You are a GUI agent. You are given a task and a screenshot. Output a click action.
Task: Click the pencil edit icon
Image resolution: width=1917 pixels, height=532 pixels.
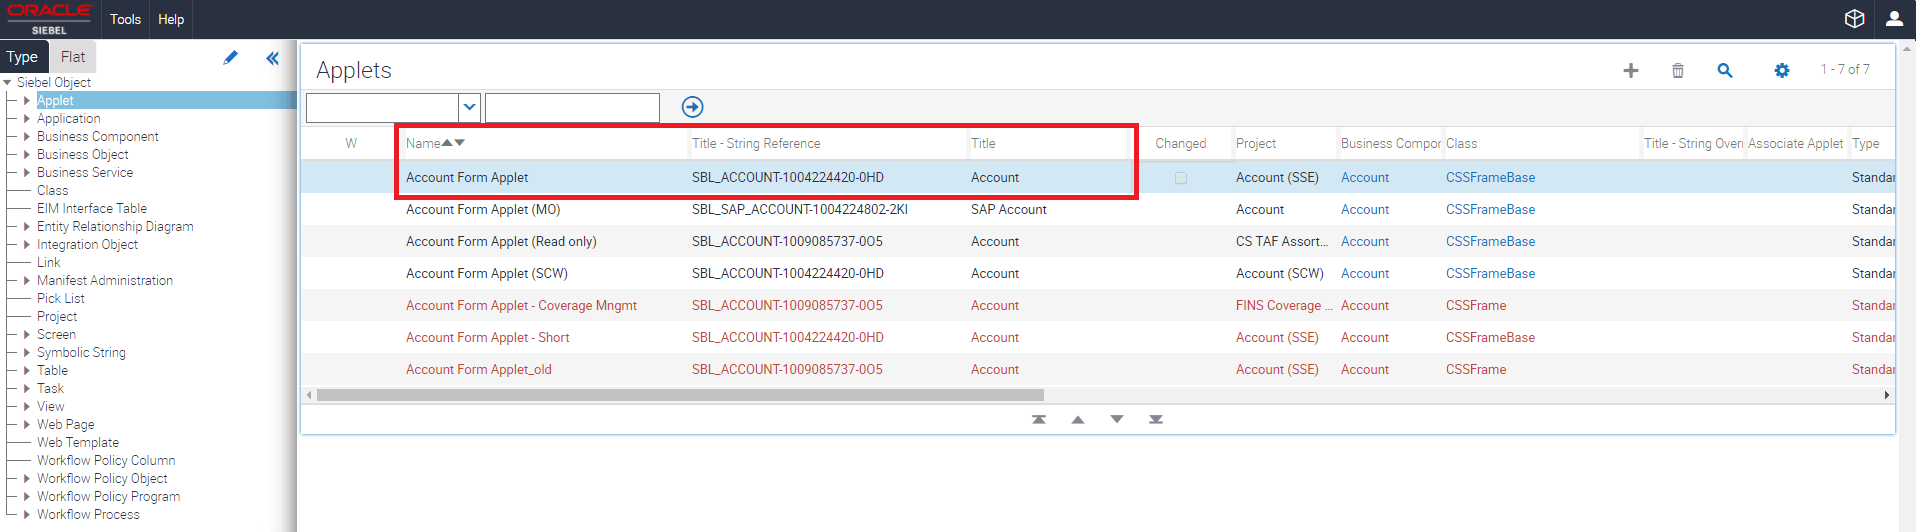(x=231, y=58)
